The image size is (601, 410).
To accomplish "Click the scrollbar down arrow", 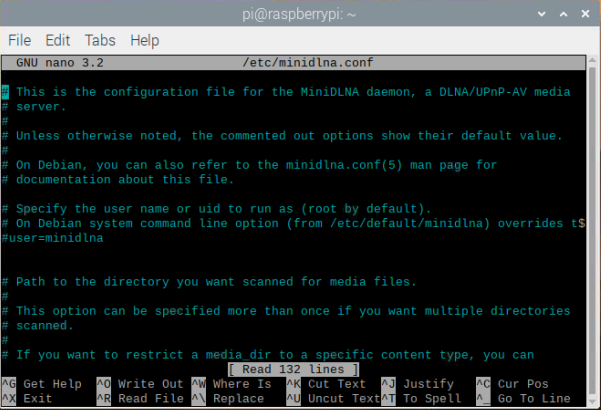I will 593,402.
